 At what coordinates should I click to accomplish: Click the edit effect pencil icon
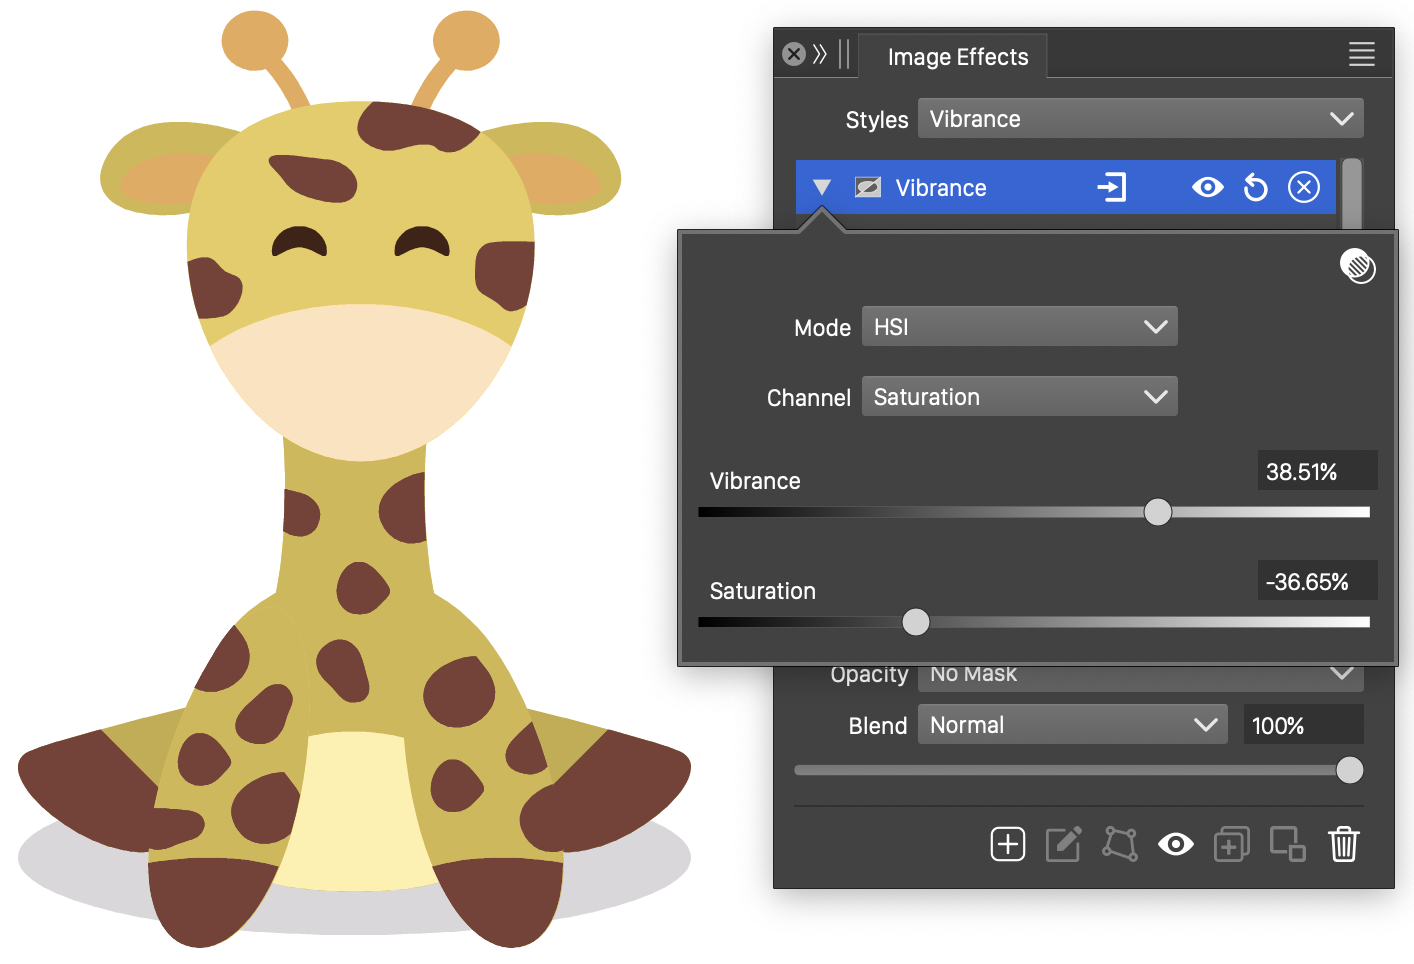coord(1063,844)
